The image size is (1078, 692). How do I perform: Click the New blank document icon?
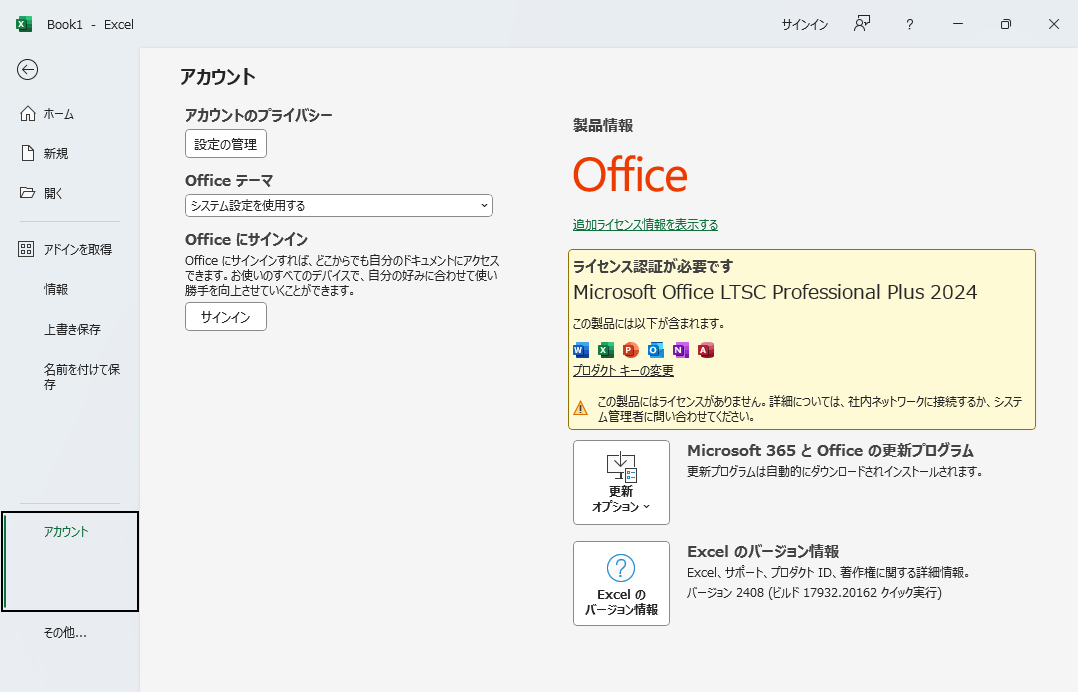[x=28, y=153]
